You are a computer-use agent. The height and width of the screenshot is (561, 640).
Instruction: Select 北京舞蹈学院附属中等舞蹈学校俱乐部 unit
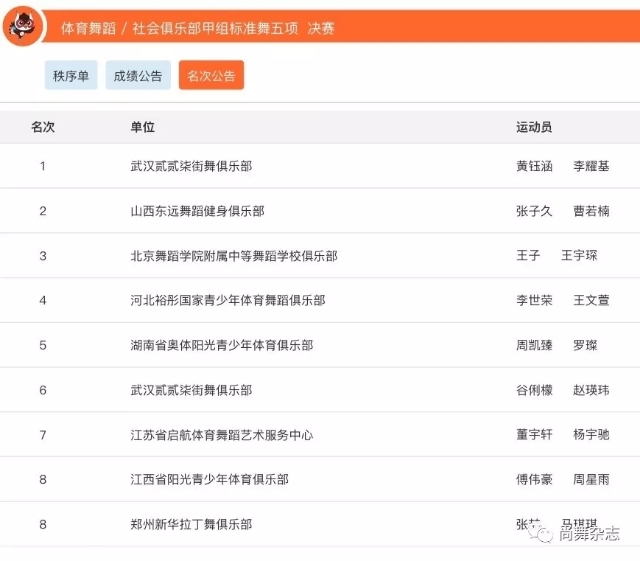(234, 256)
